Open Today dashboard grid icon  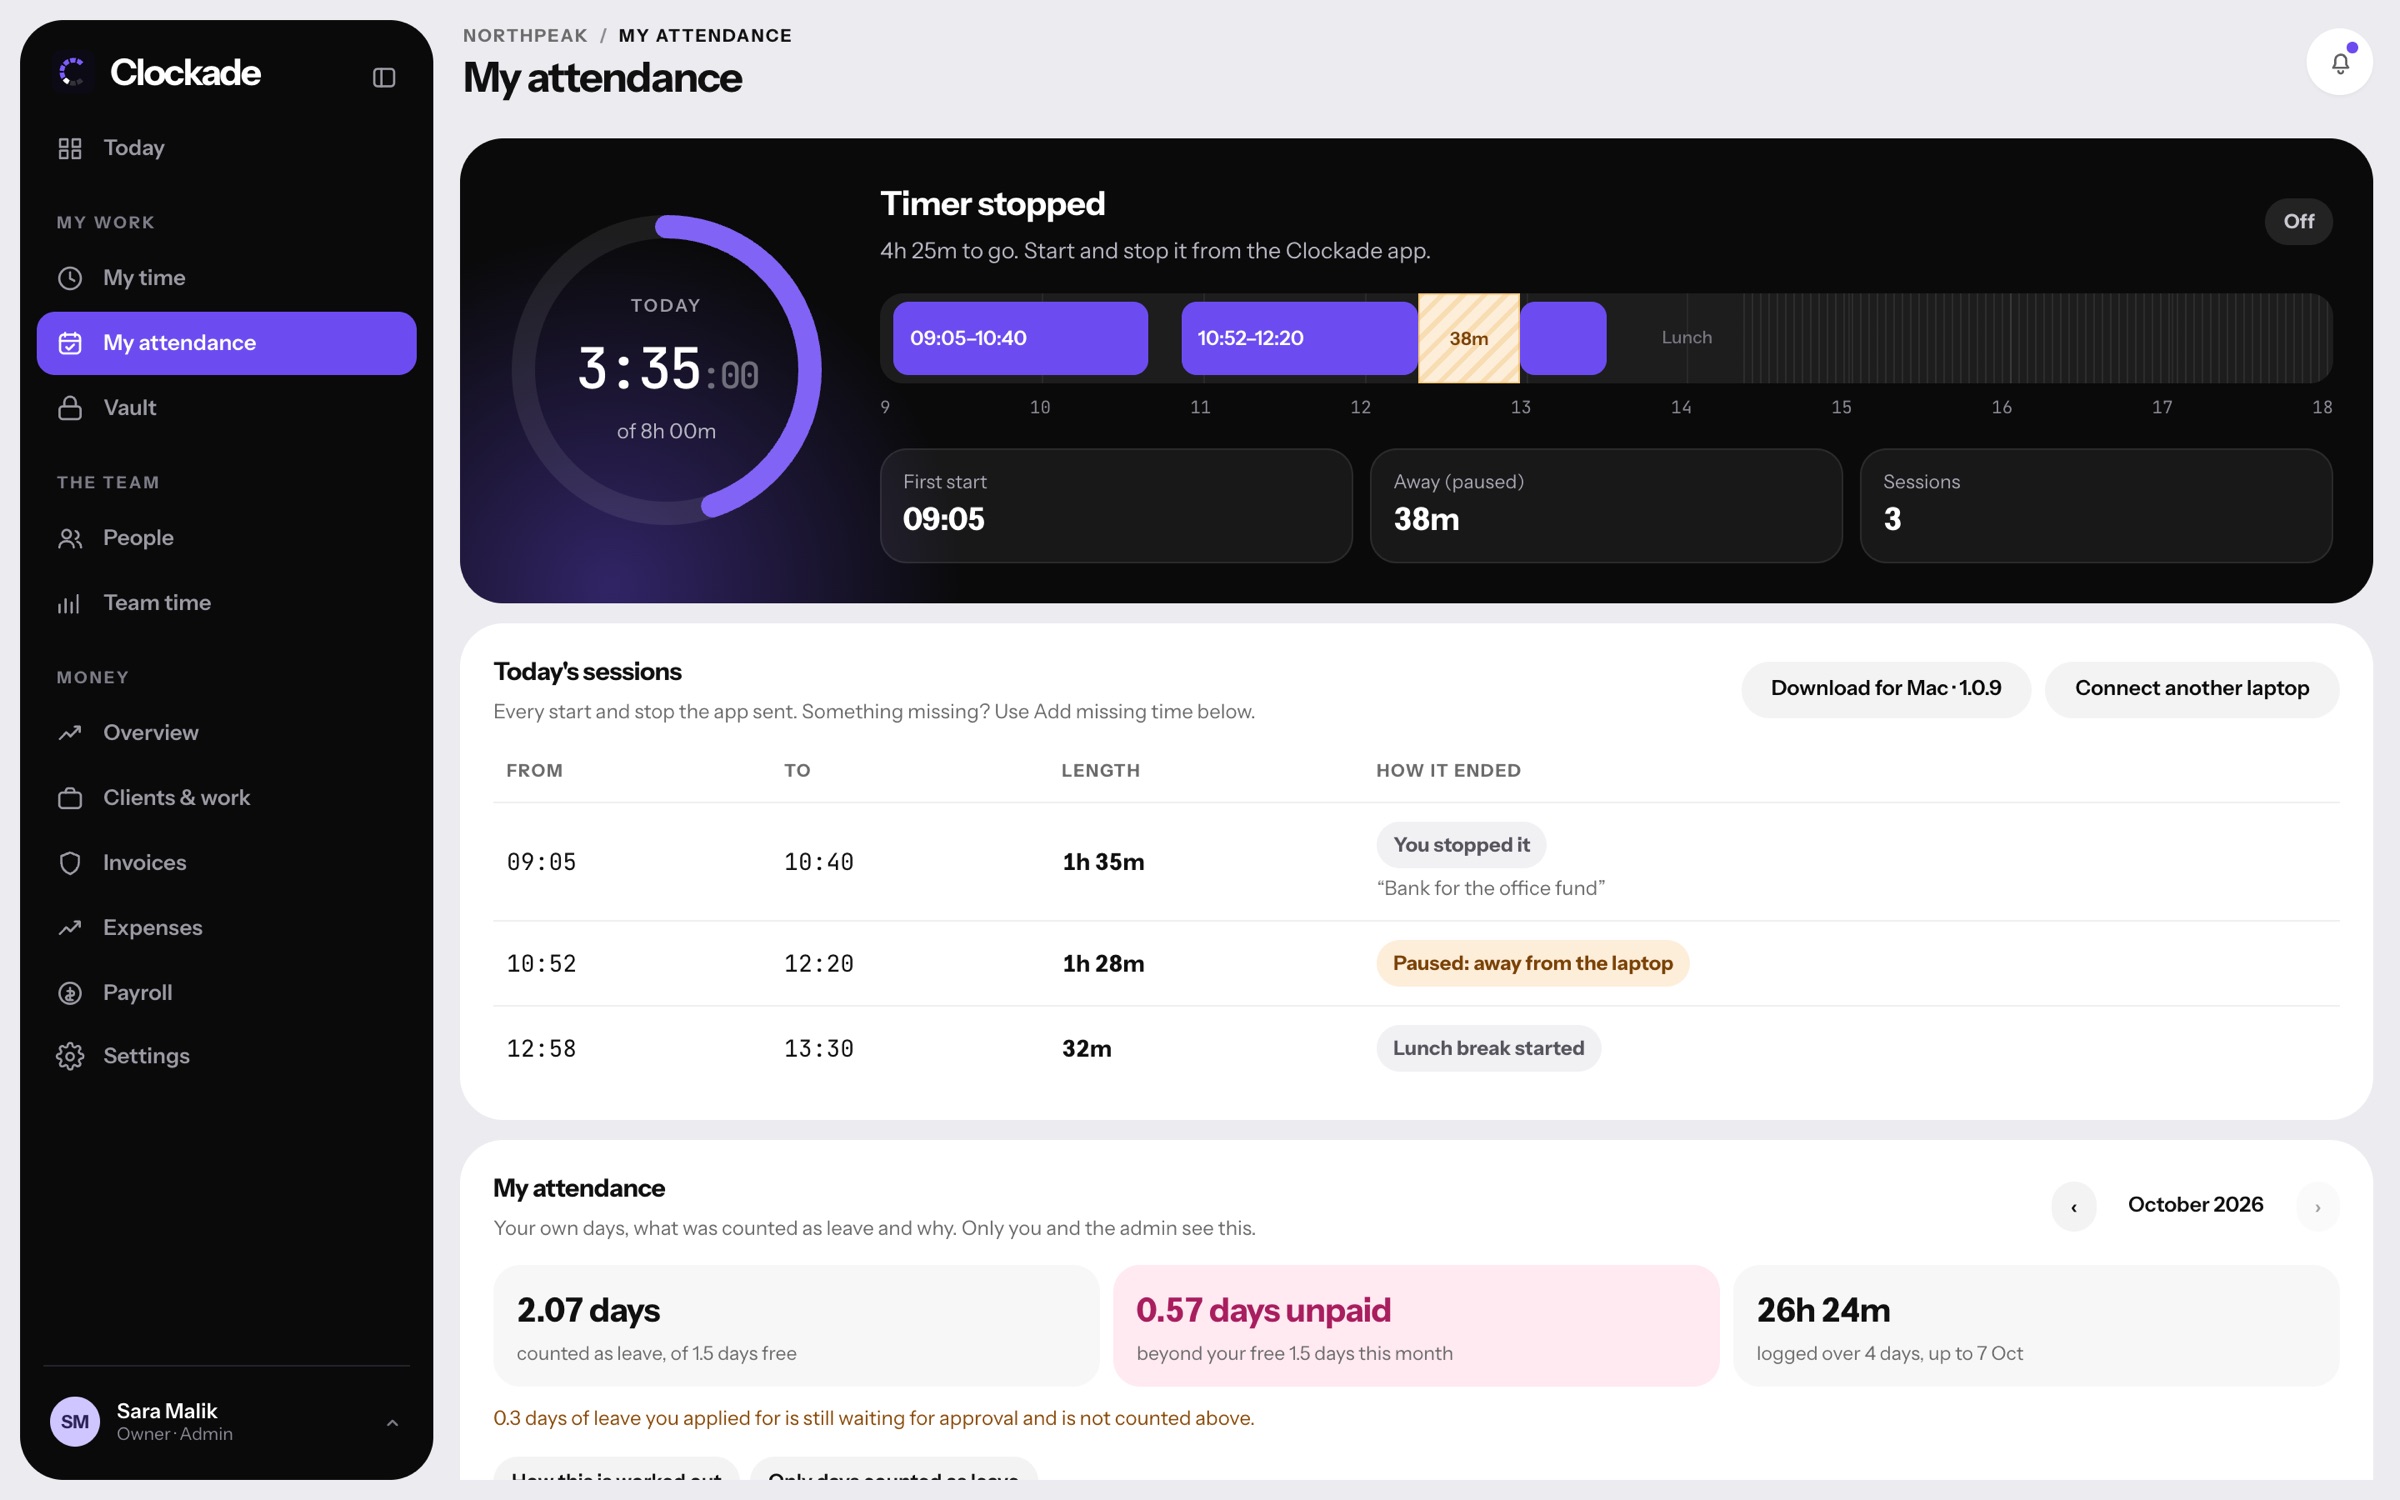coord(70,148)
